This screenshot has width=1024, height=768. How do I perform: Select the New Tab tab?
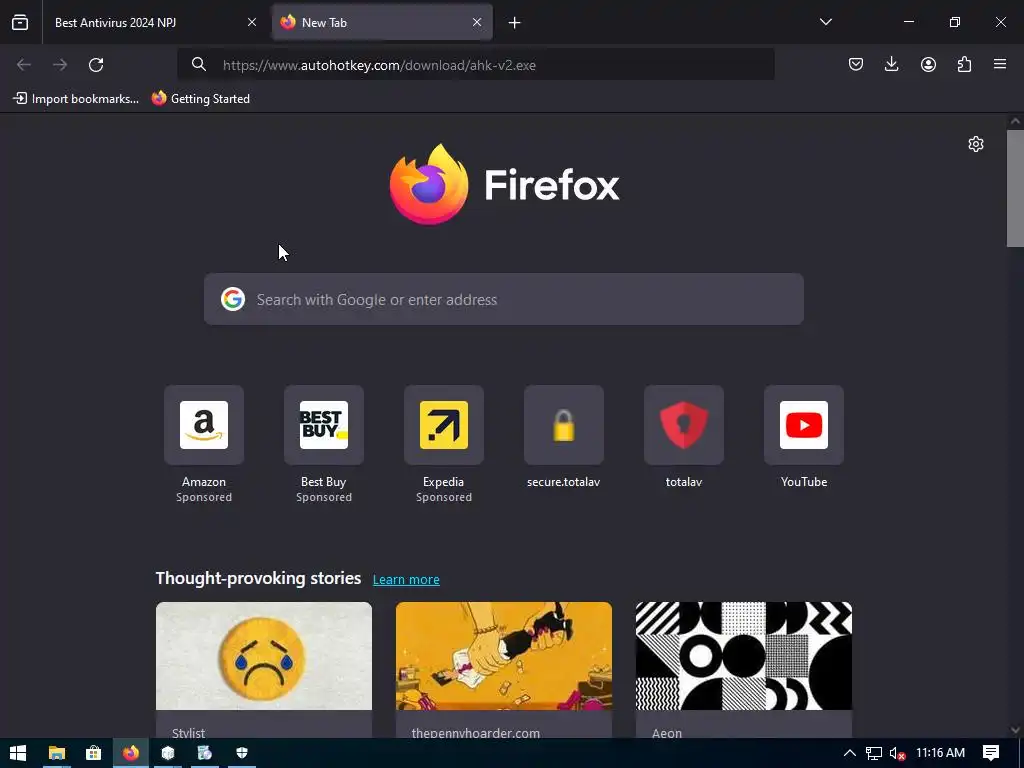pos(382,23)
